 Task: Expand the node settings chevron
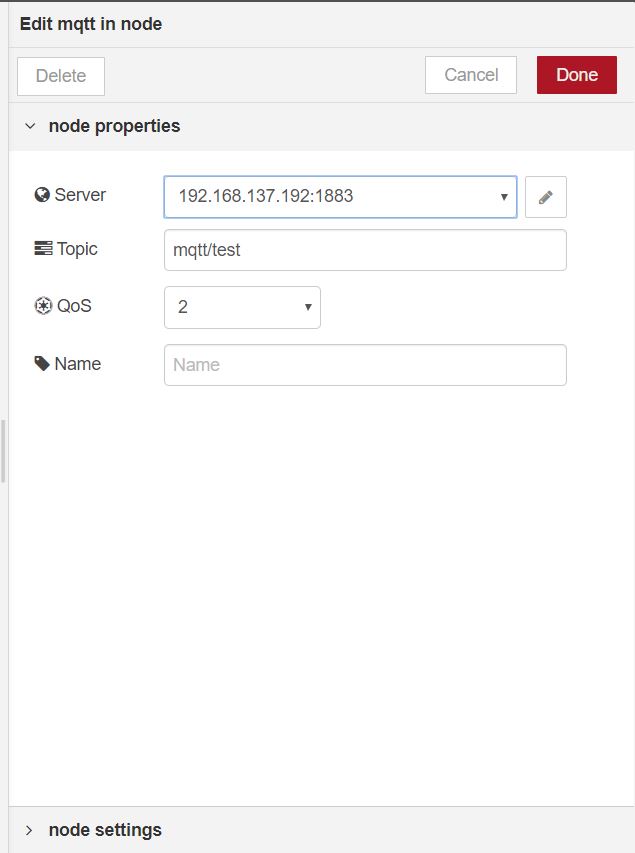(x=30, y=830)
